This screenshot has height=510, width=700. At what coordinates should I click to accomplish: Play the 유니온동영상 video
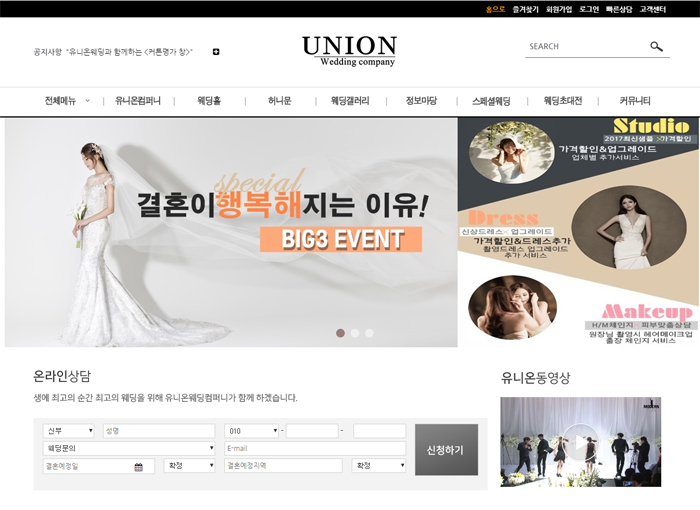tap(580, 440)
